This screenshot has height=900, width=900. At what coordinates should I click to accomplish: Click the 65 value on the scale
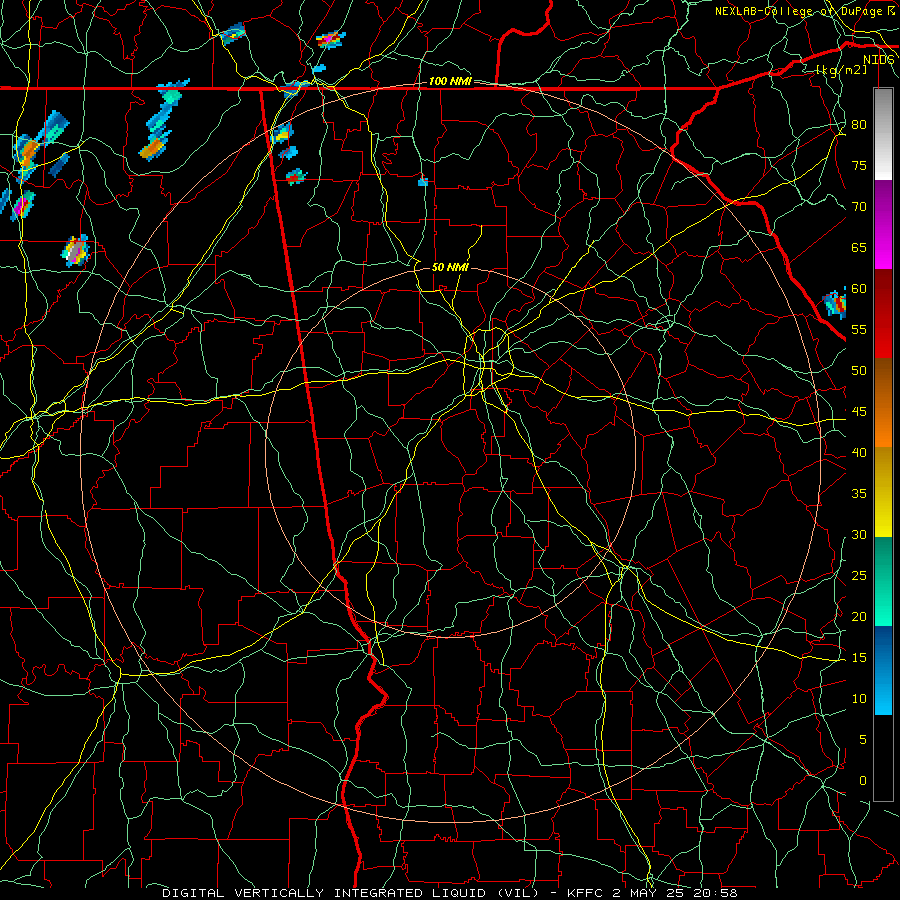pyautogui.click(x=859, y=248)
